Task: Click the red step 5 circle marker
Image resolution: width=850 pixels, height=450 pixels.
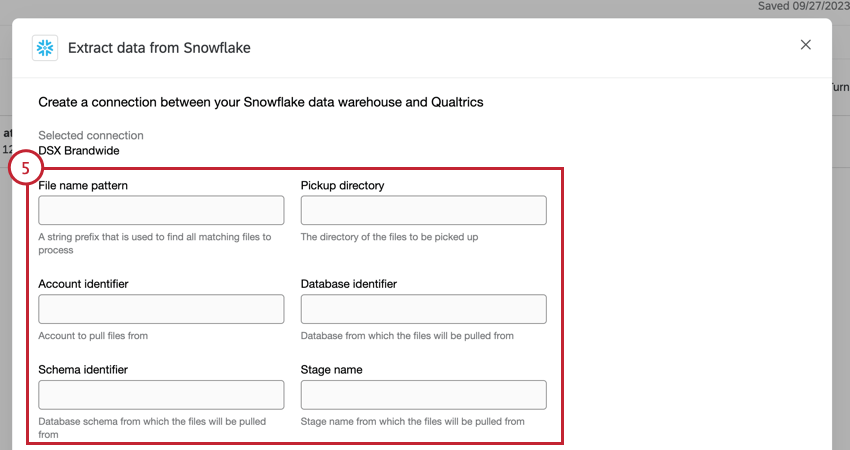Action: click(25, 168)
